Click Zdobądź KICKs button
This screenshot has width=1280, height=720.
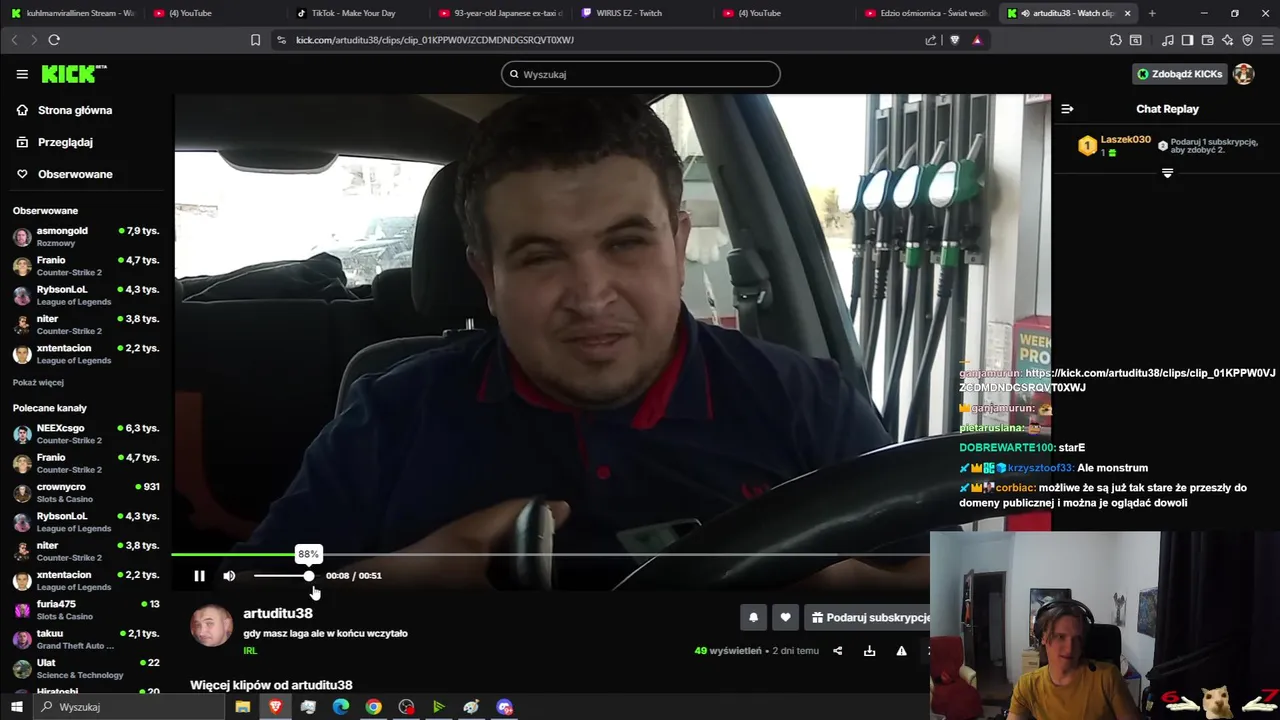pyautogui.click(x=1179, y=74)
